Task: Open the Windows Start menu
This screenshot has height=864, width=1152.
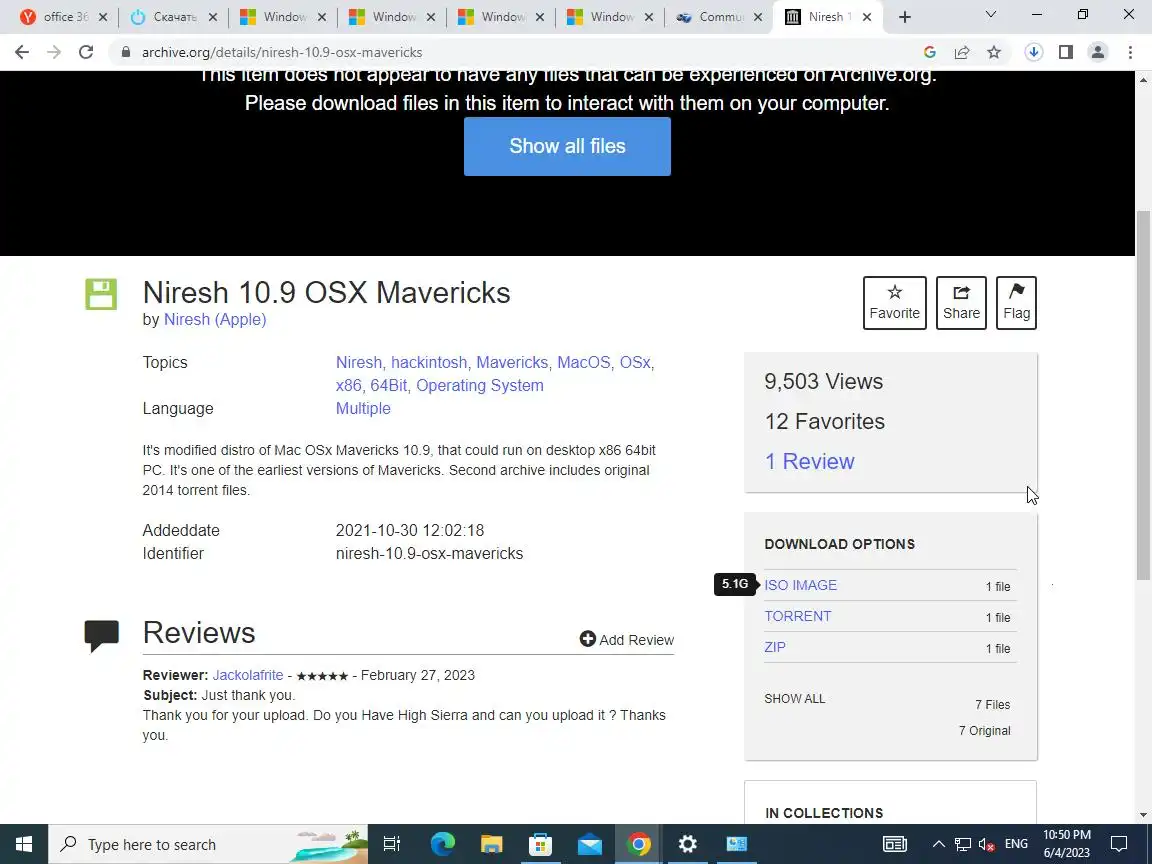Action: tap(24, 844)
